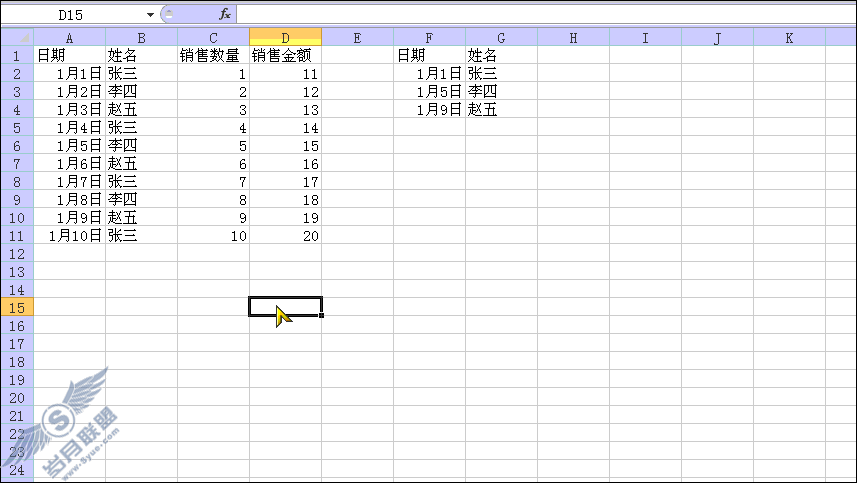Select column A header
The width and height of the screenshot is (857, 483).
pos(69,38)
